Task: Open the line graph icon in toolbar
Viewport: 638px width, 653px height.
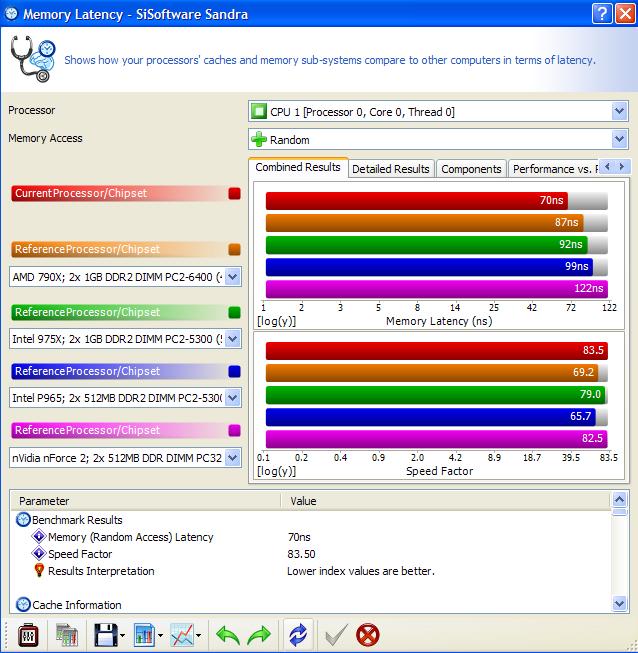Action: [x=182, y=636]
